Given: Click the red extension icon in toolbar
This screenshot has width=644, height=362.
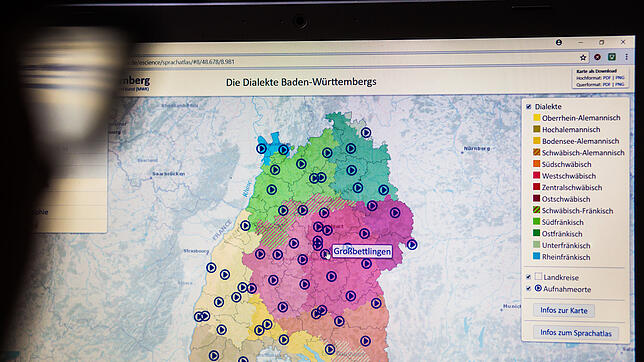Looking at the screenshot, I should tap(598, 57).
